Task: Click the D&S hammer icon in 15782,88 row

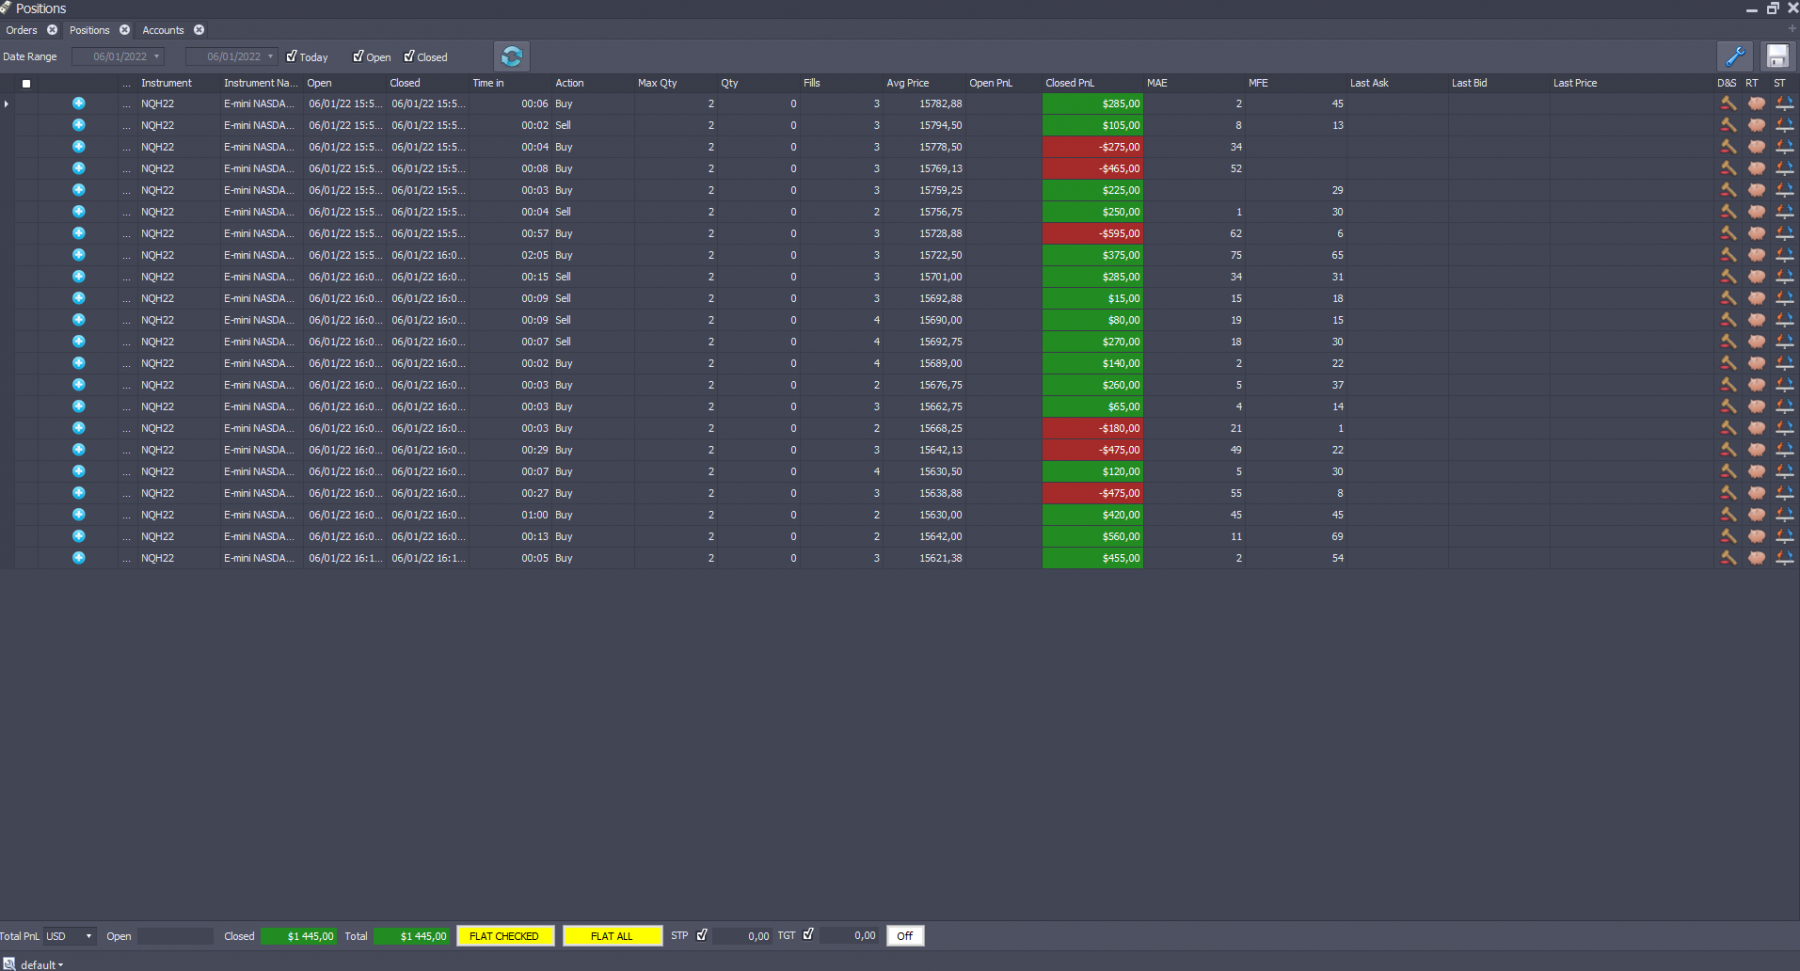Action: tap(1728, 103)
